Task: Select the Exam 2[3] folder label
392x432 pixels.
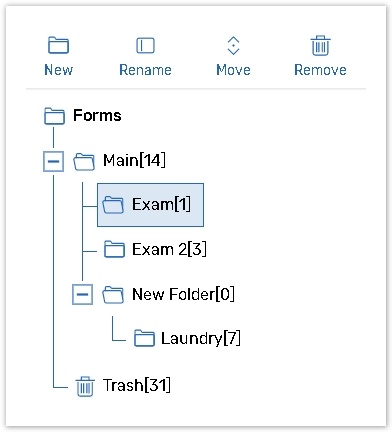Action: 169,249
